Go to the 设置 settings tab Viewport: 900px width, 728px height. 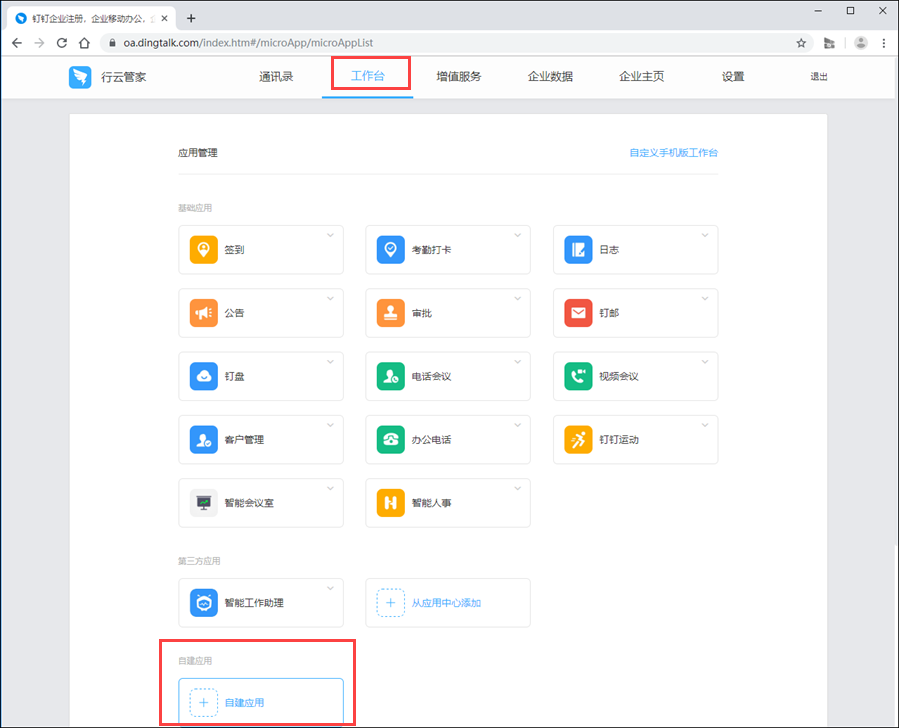click(x=733, y=77)
